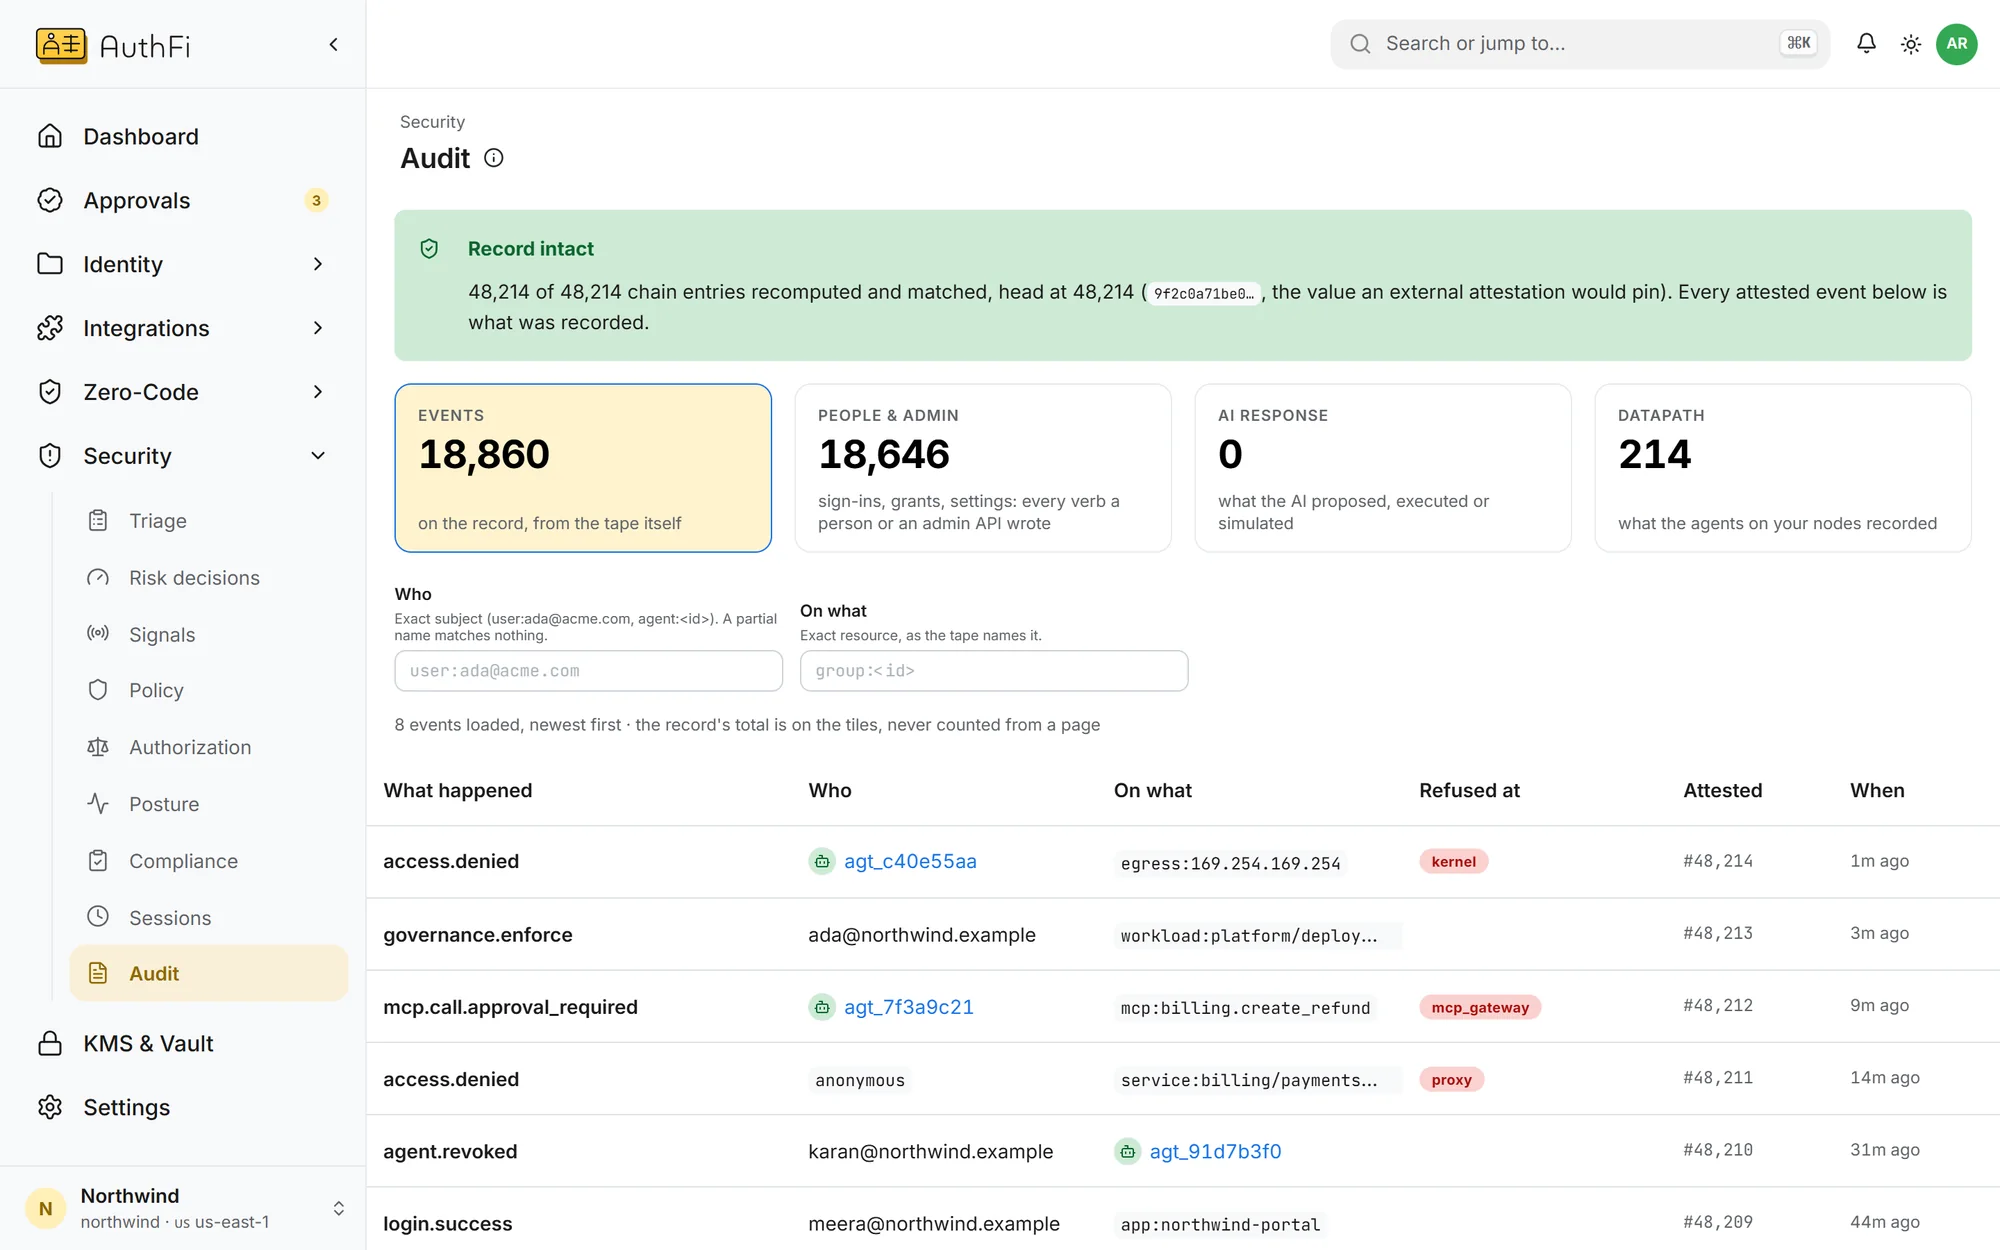This screenshot has width=2000, height=1250.
Task: Click the 9f2c0a71be0 chain hash chip
Action: tap(1204, 293)
